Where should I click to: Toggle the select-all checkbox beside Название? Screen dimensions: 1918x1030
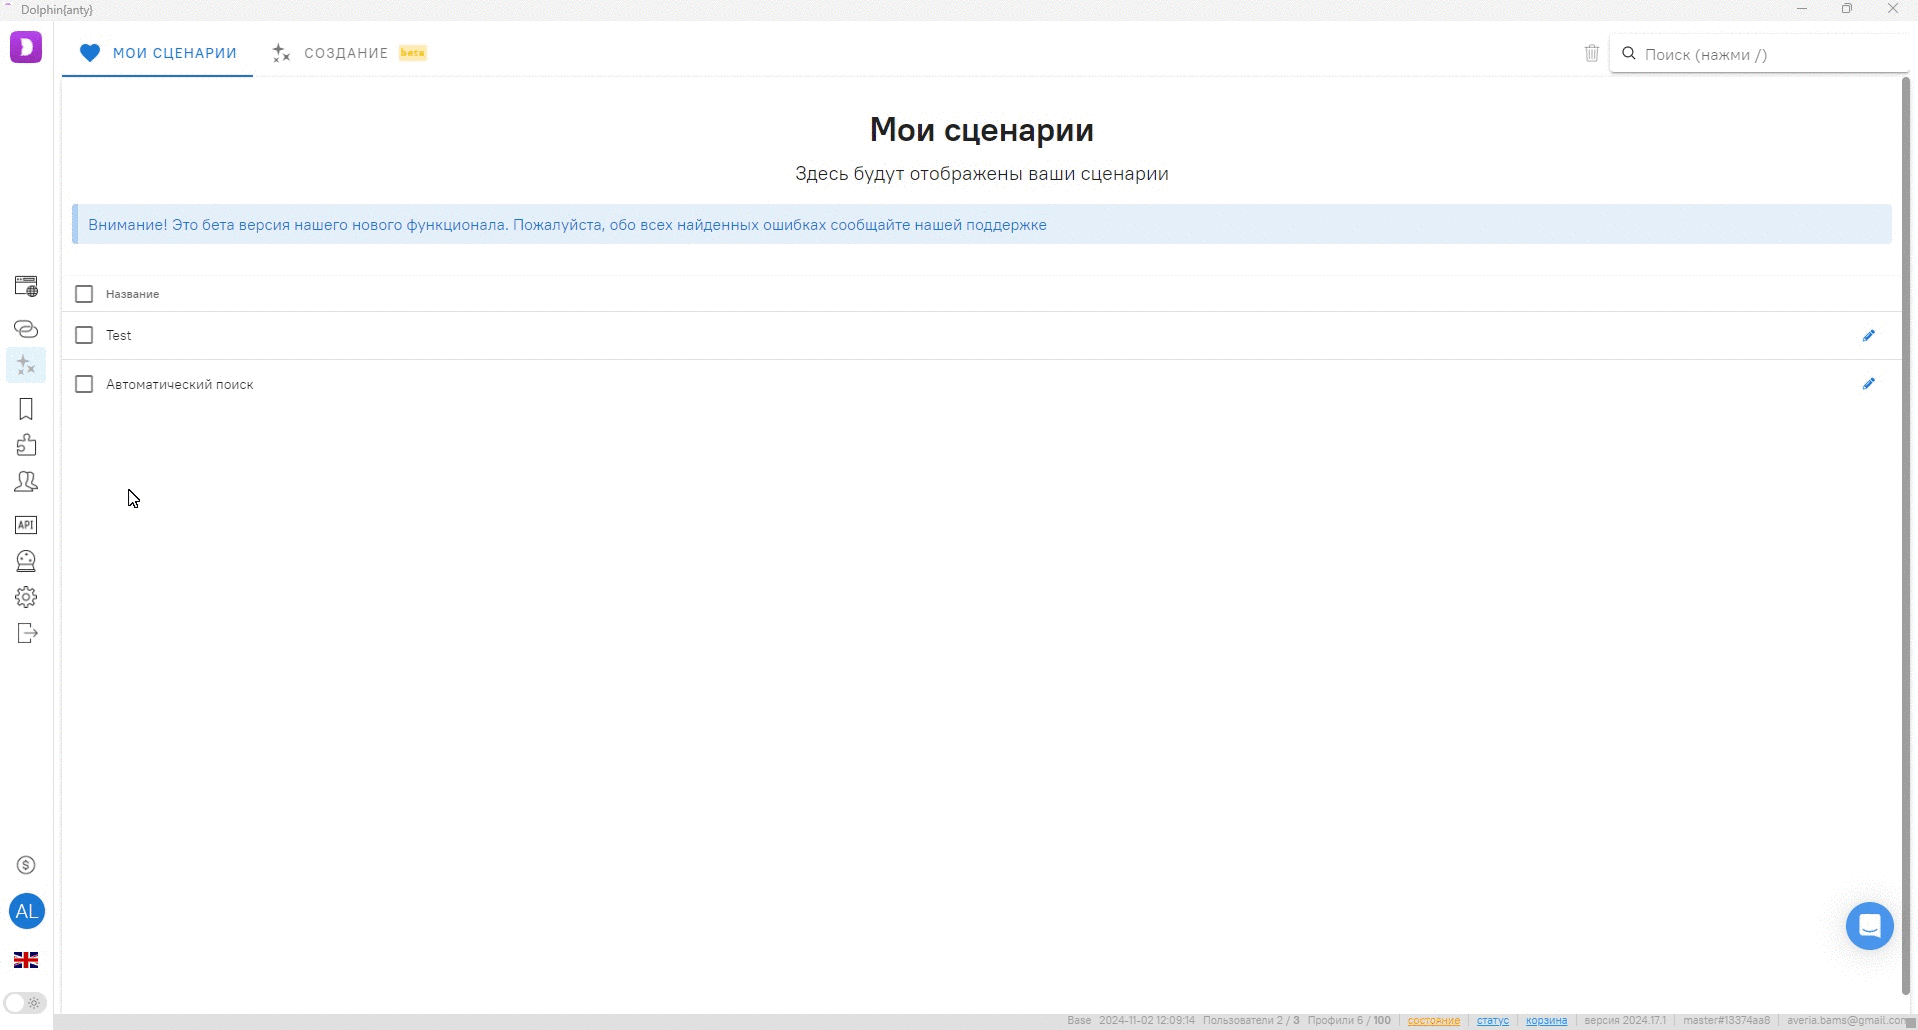pos(84,294)
